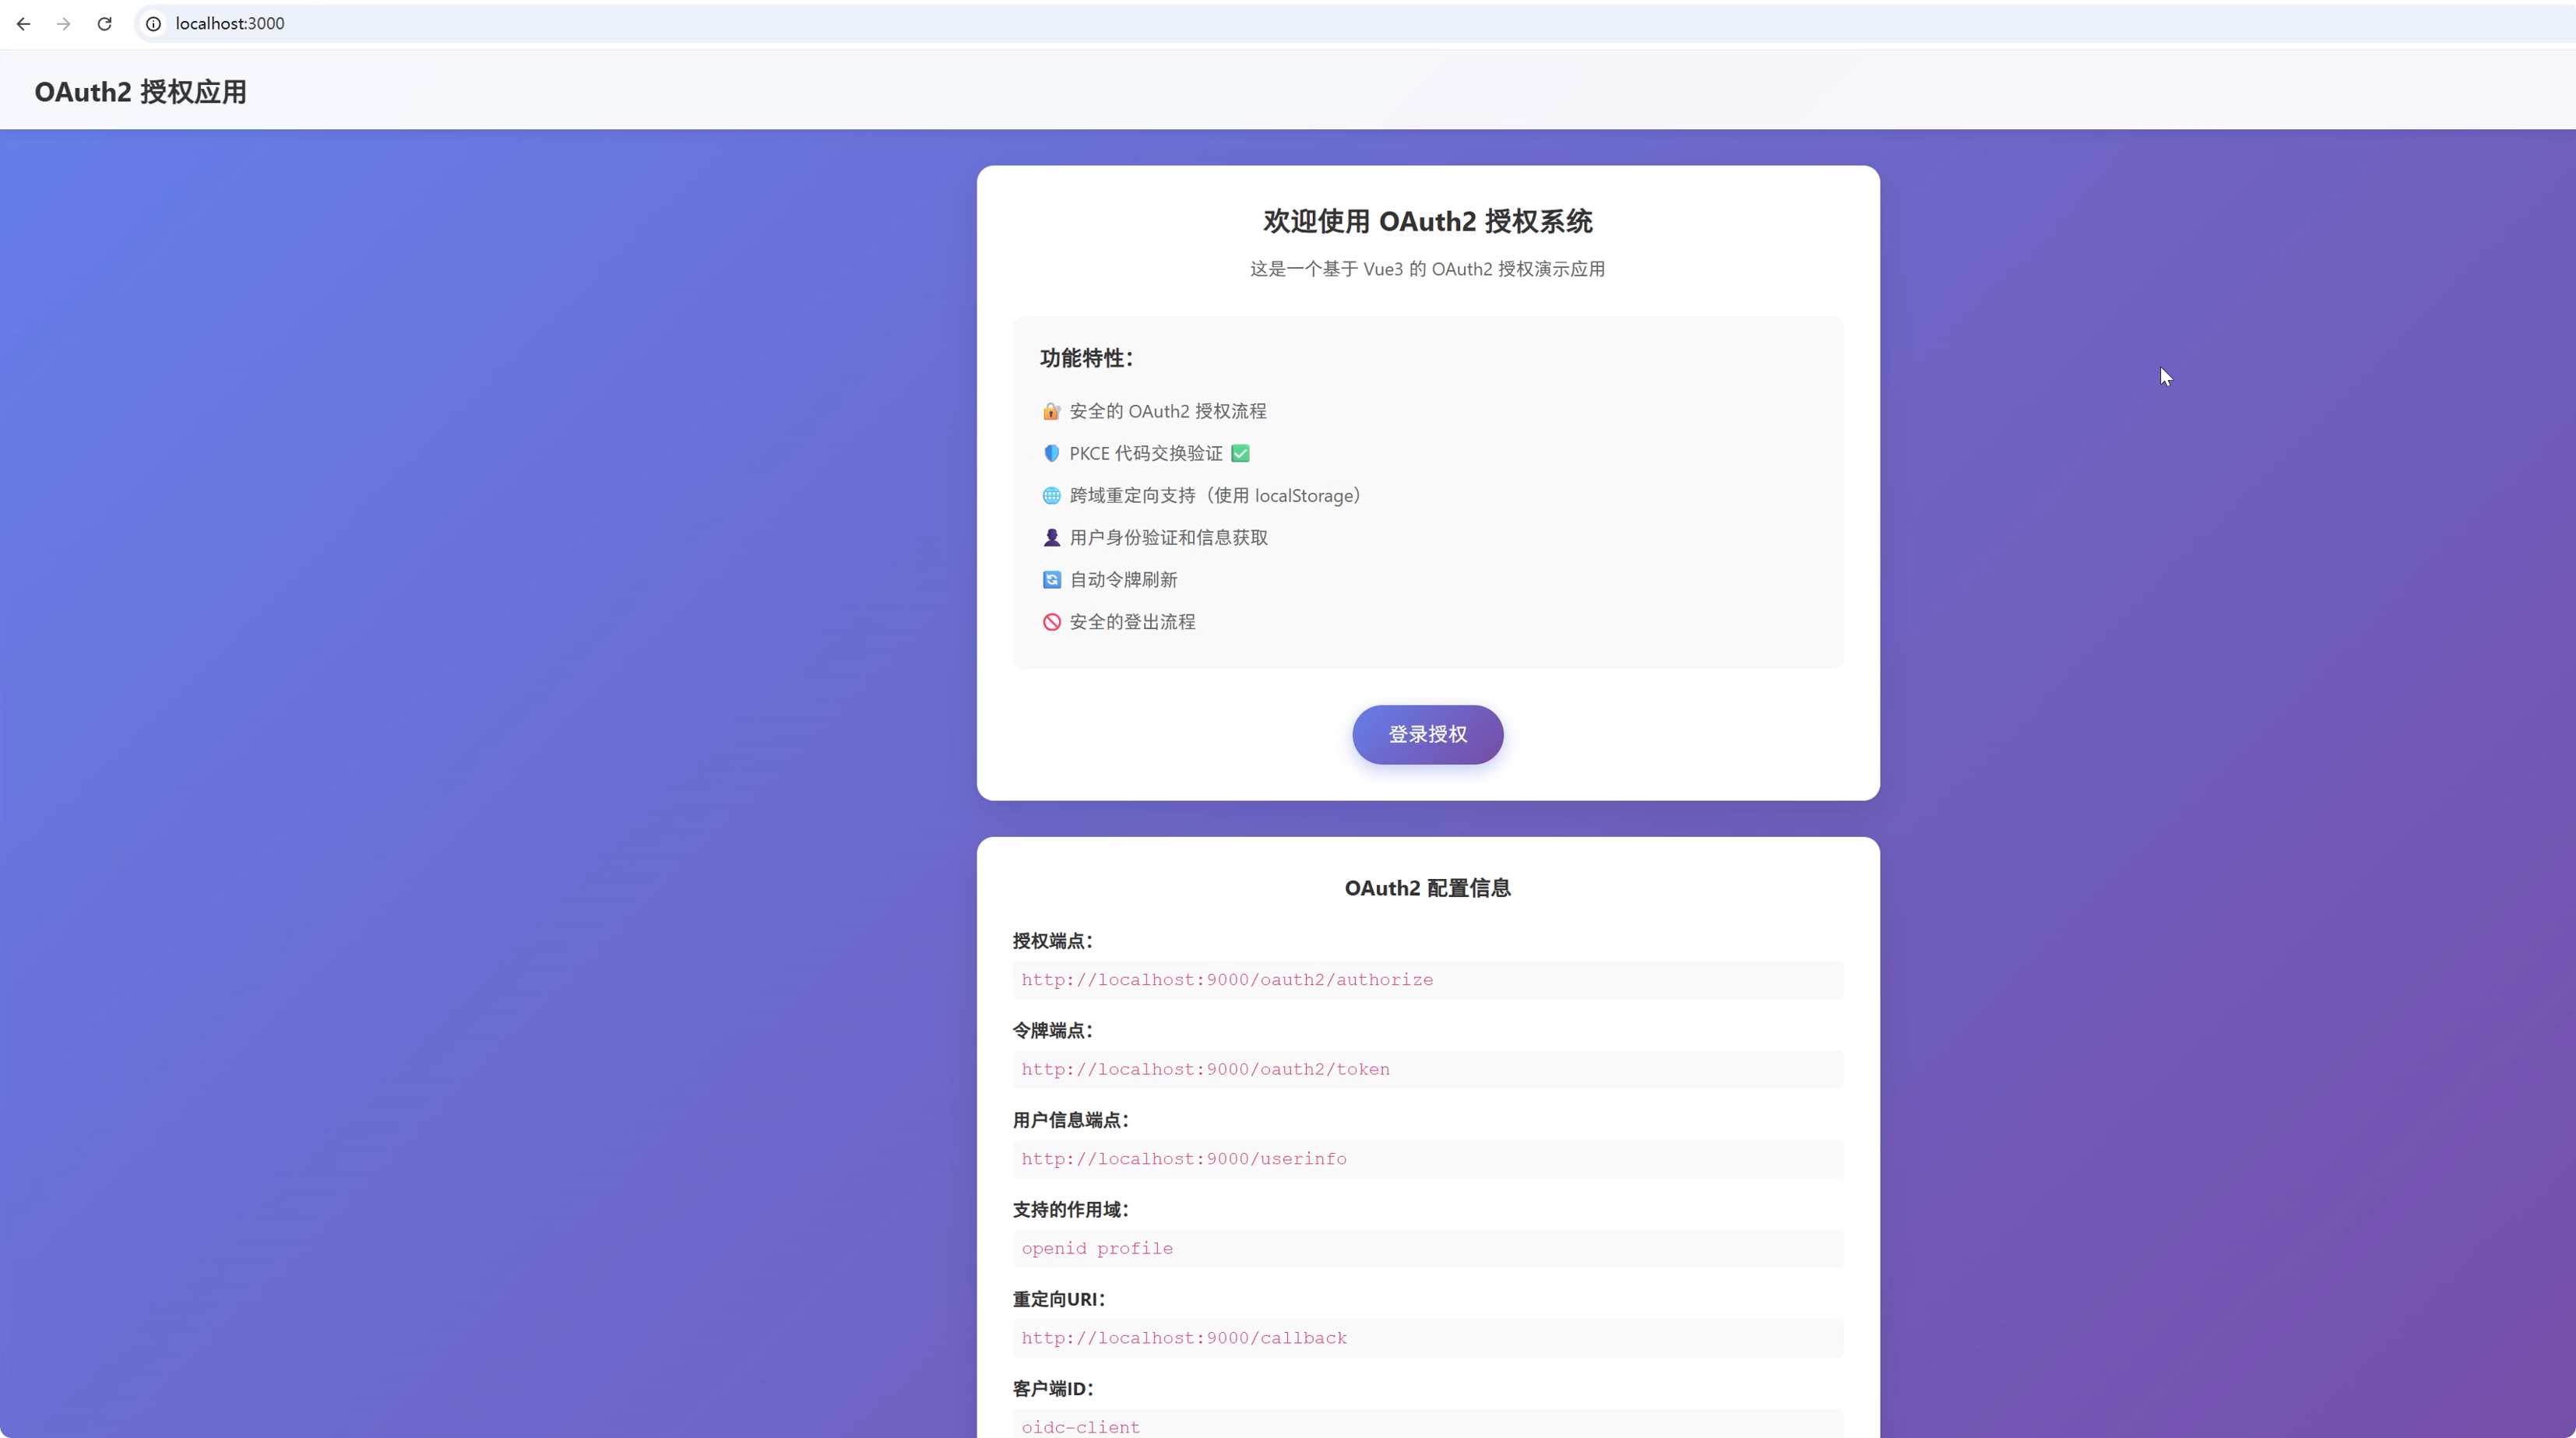Click the green checkmark after PKCE 代码交换验证
The width and height of the screenshot is (2576, 1438).
(x=1240, y=454)
